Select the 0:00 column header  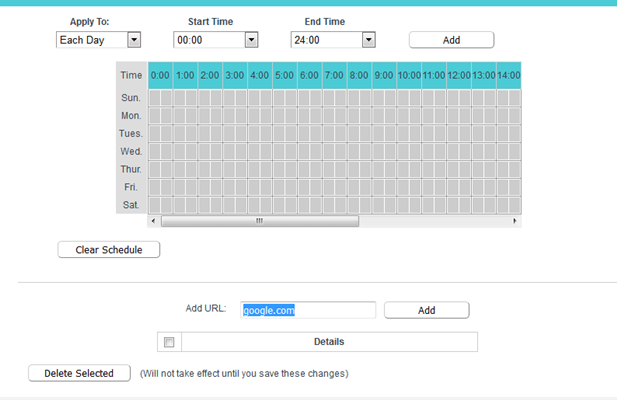[160, 75]
